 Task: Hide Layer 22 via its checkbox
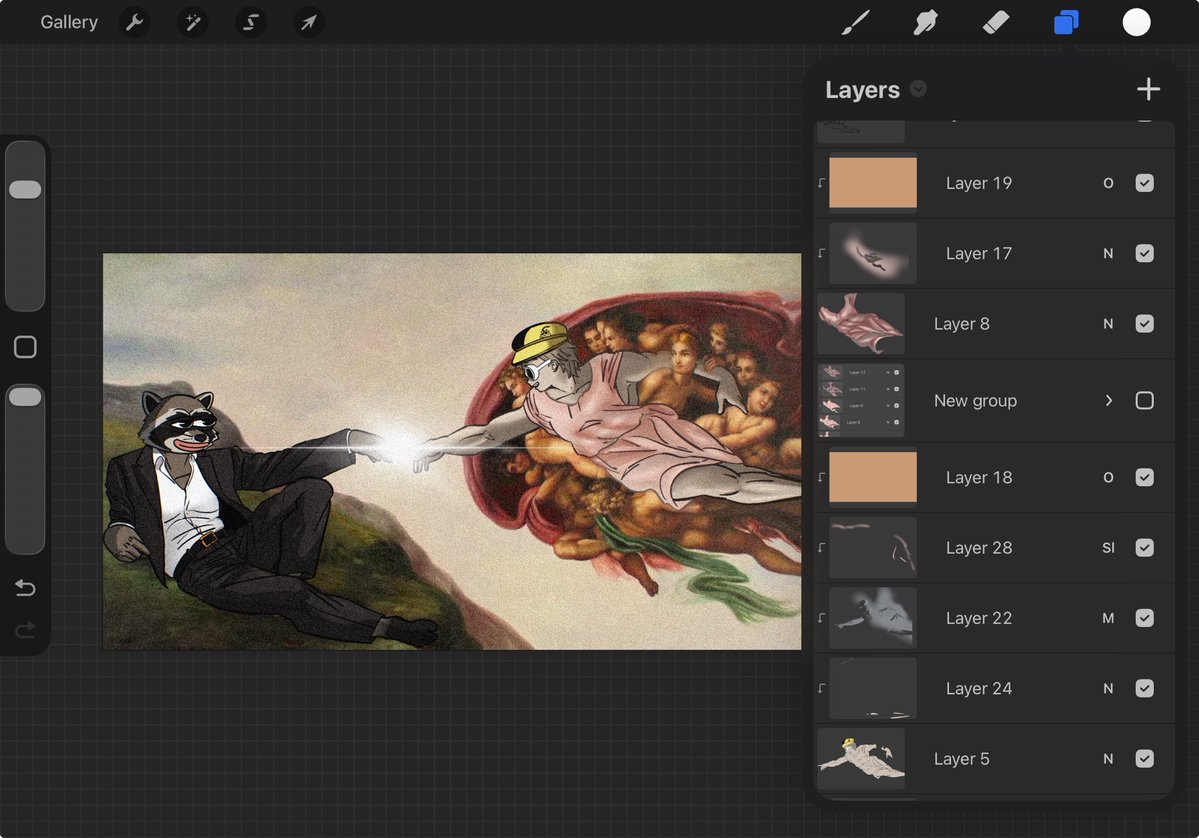pyautogui.click(x=1144, y=618)
